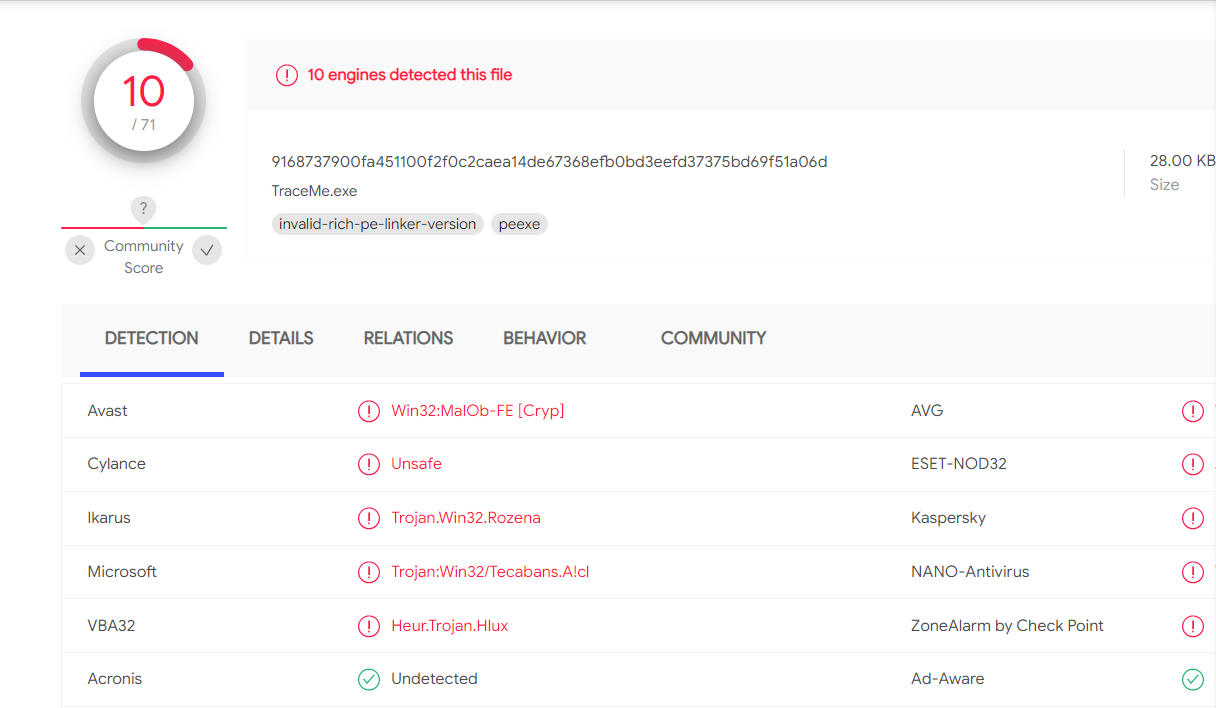Screen dimensions: 1216x708
Task: Switch to the RELATIONS tab
Action: tap(408, 338)
